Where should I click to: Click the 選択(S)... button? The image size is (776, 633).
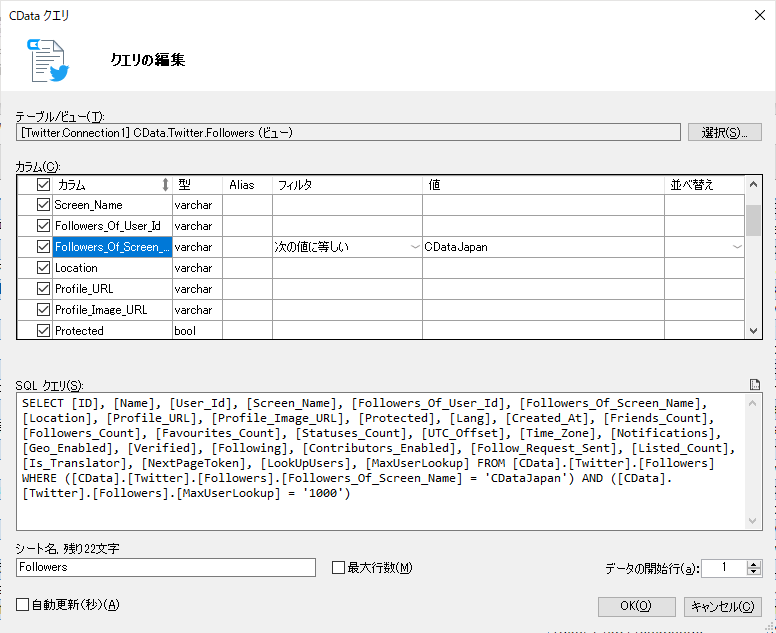point(725,132)
